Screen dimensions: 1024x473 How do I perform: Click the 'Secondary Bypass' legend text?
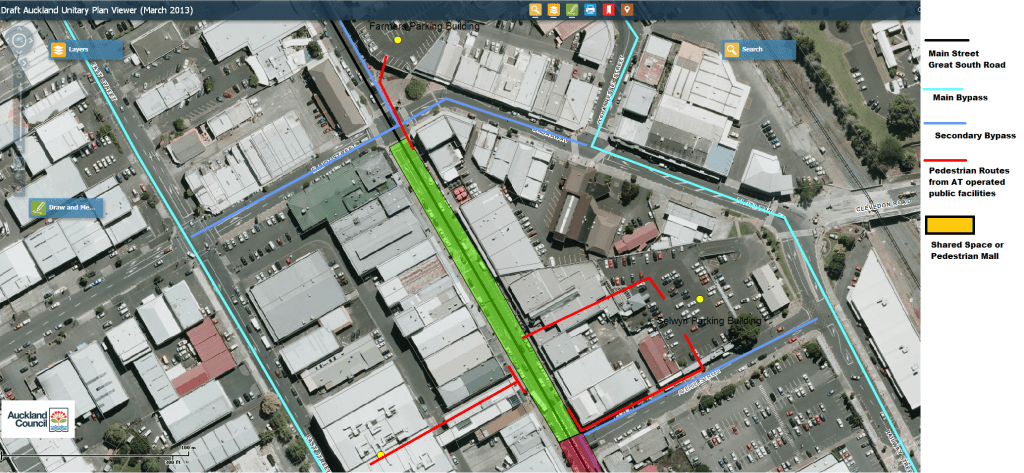975,136
